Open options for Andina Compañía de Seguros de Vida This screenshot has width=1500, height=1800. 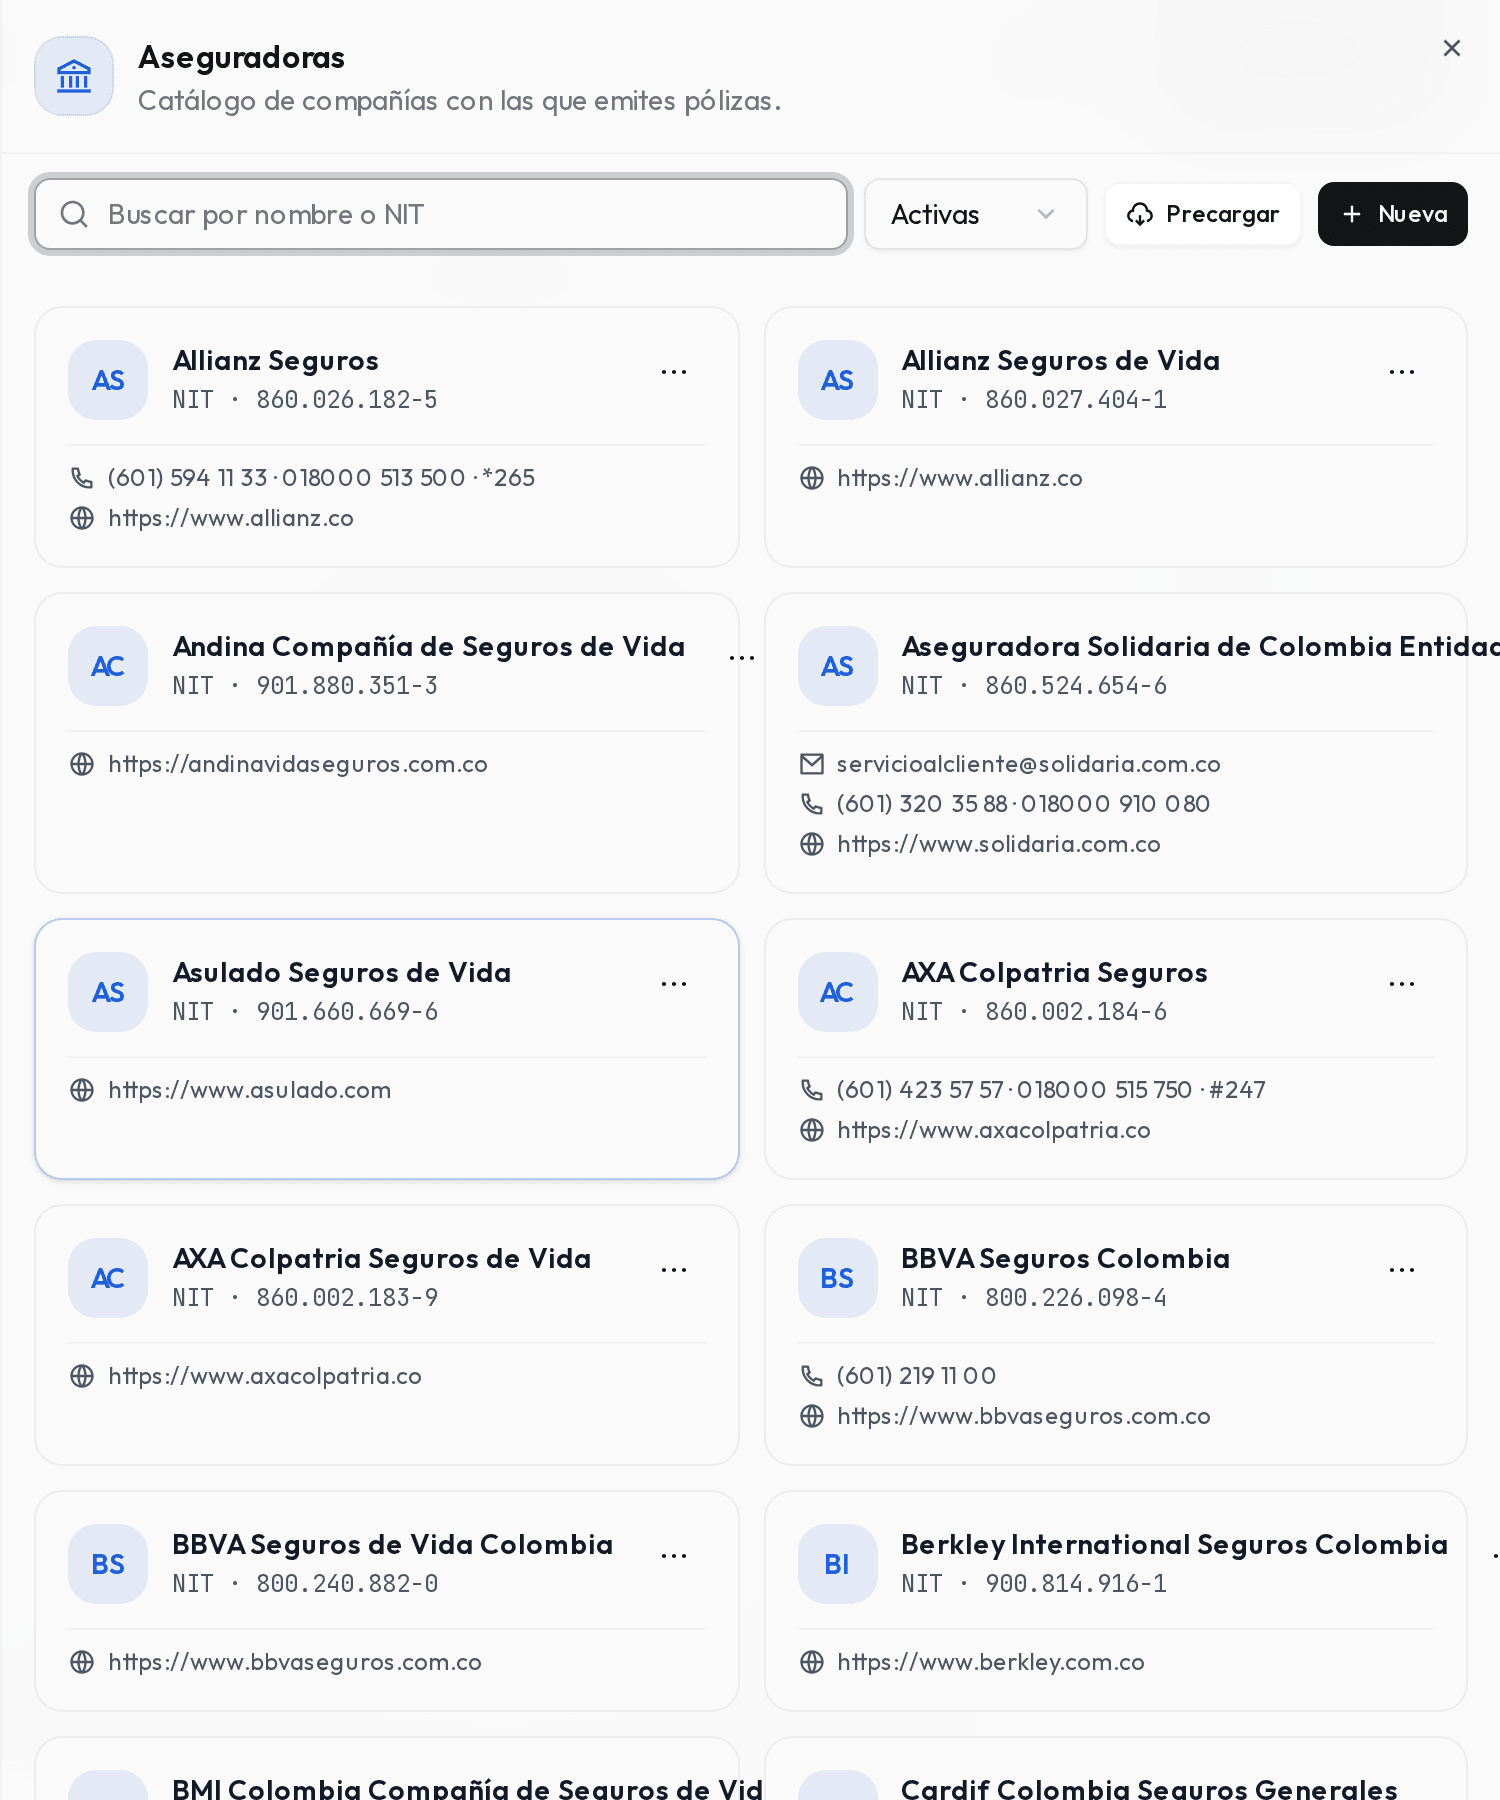tap(742, 658)
